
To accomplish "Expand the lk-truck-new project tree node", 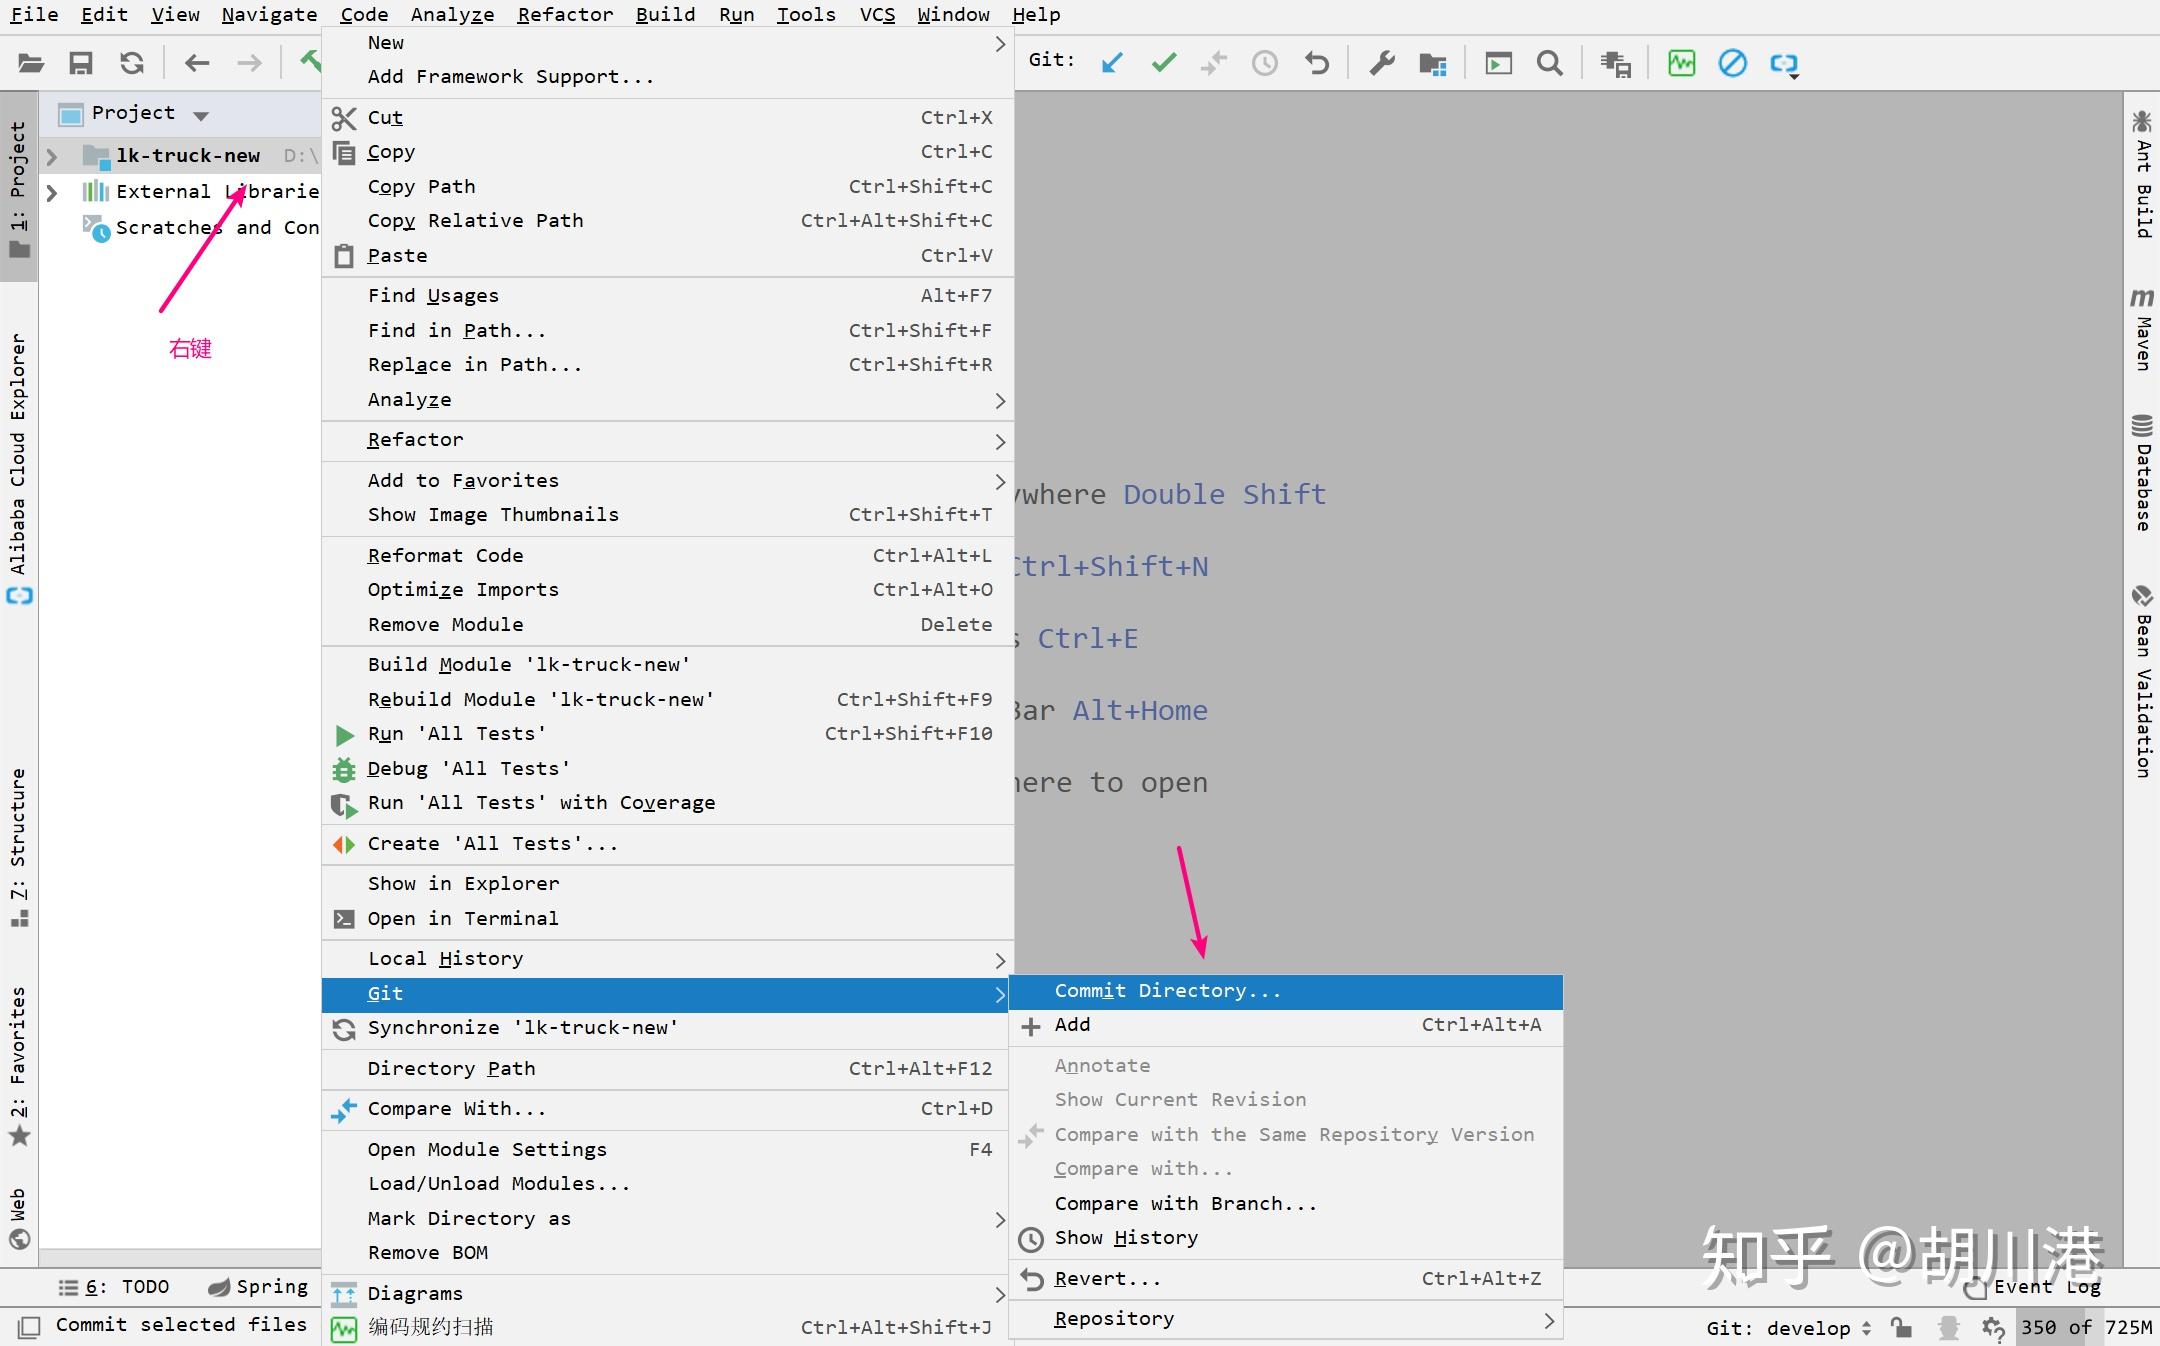I will [x=53, y=156].
